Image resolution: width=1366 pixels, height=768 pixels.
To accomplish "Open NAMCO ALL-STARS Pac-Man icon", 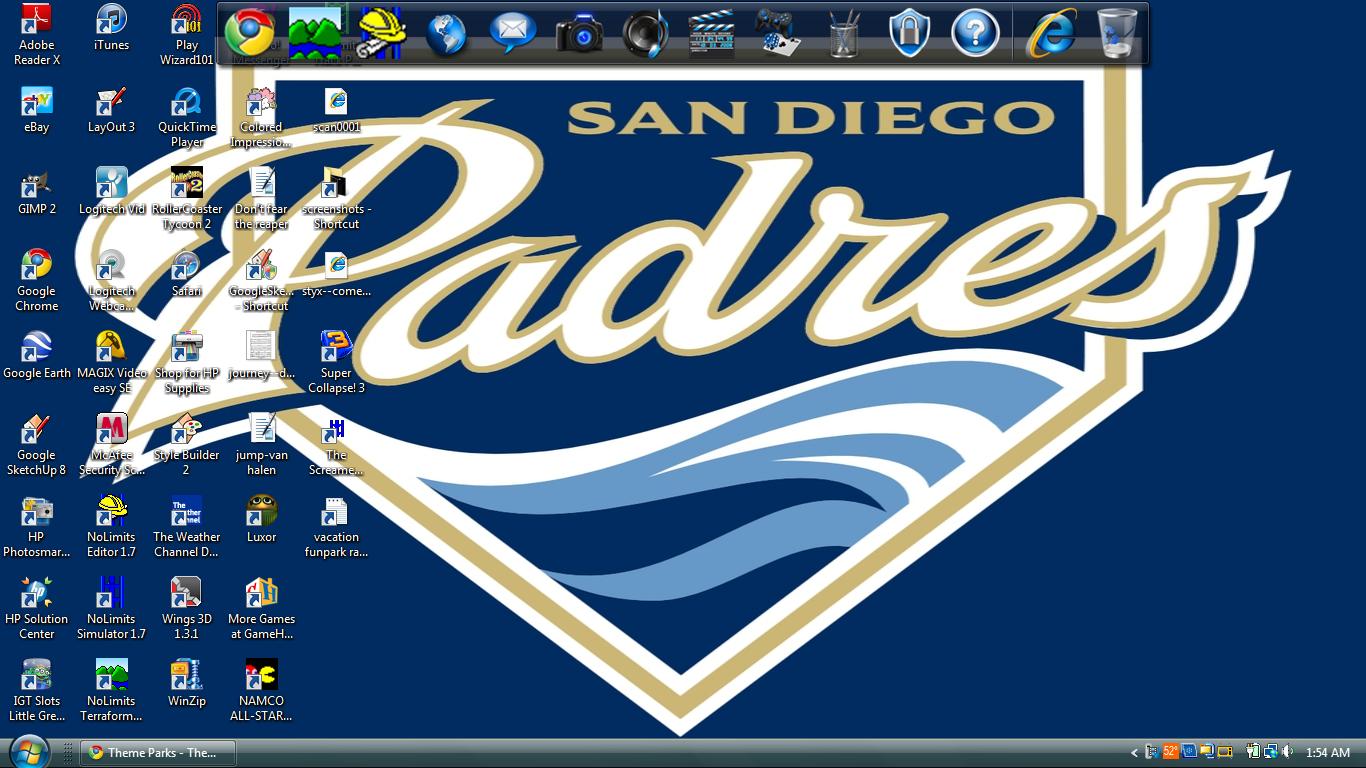I will pos(261,691).
